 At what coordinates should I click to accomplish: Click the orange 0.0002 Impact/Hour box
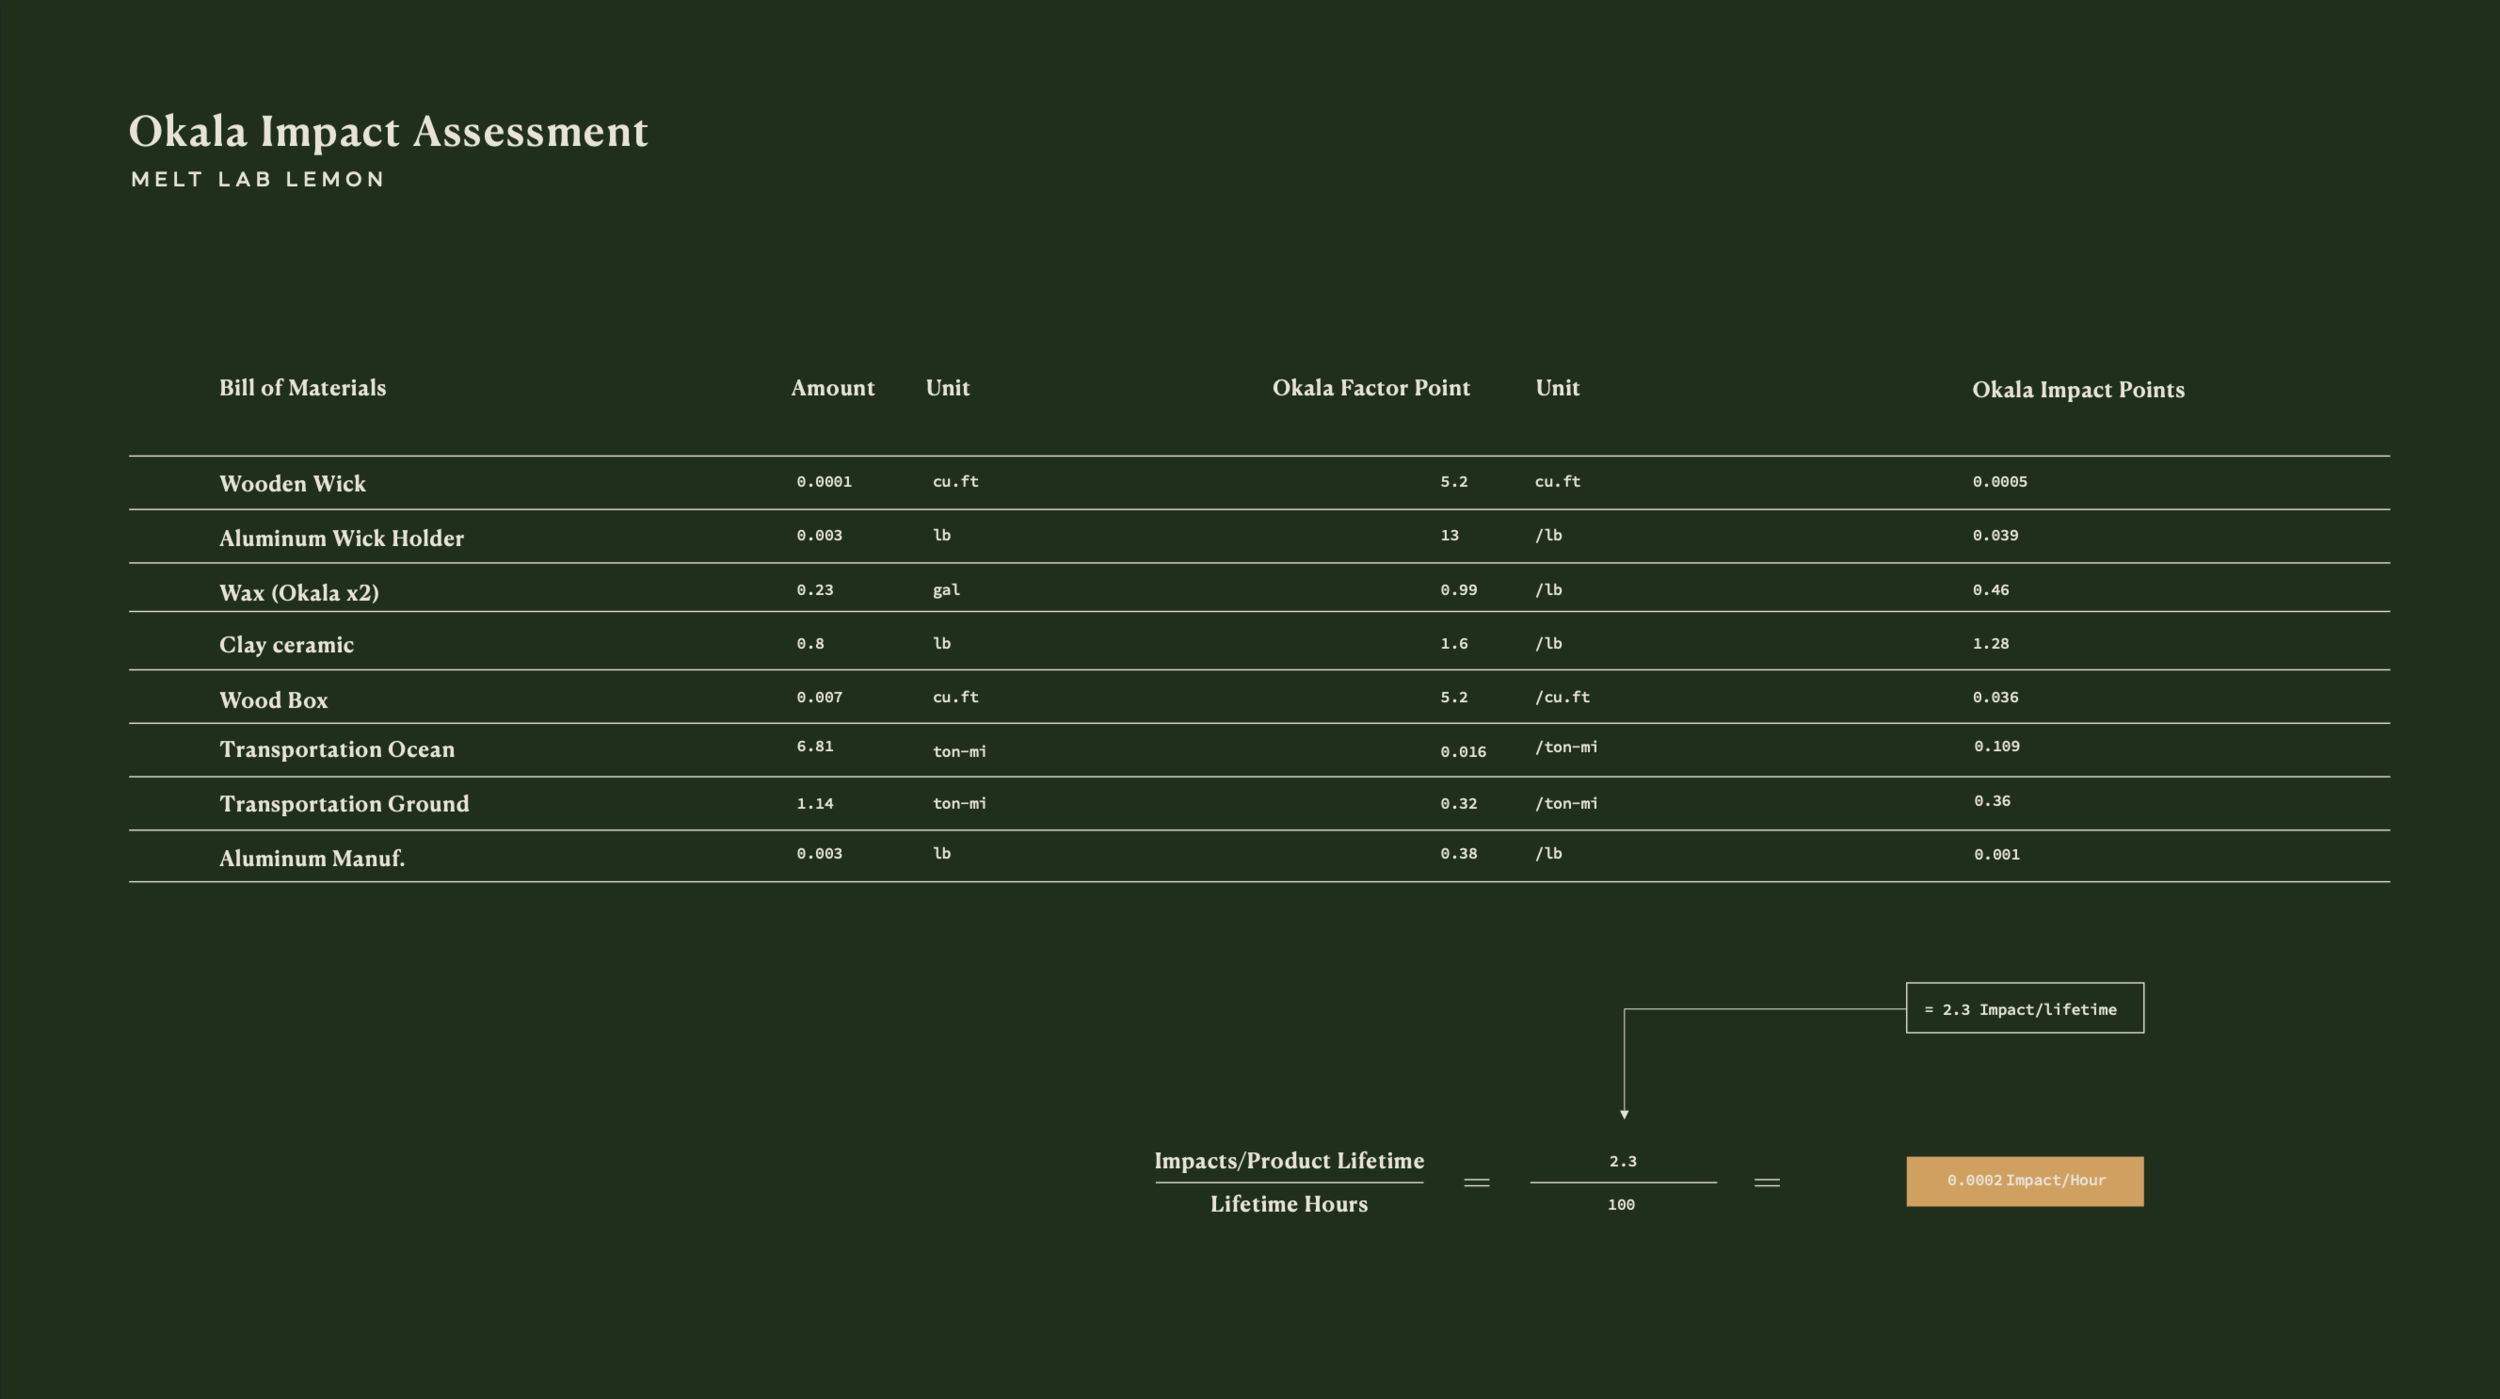2024,1181
